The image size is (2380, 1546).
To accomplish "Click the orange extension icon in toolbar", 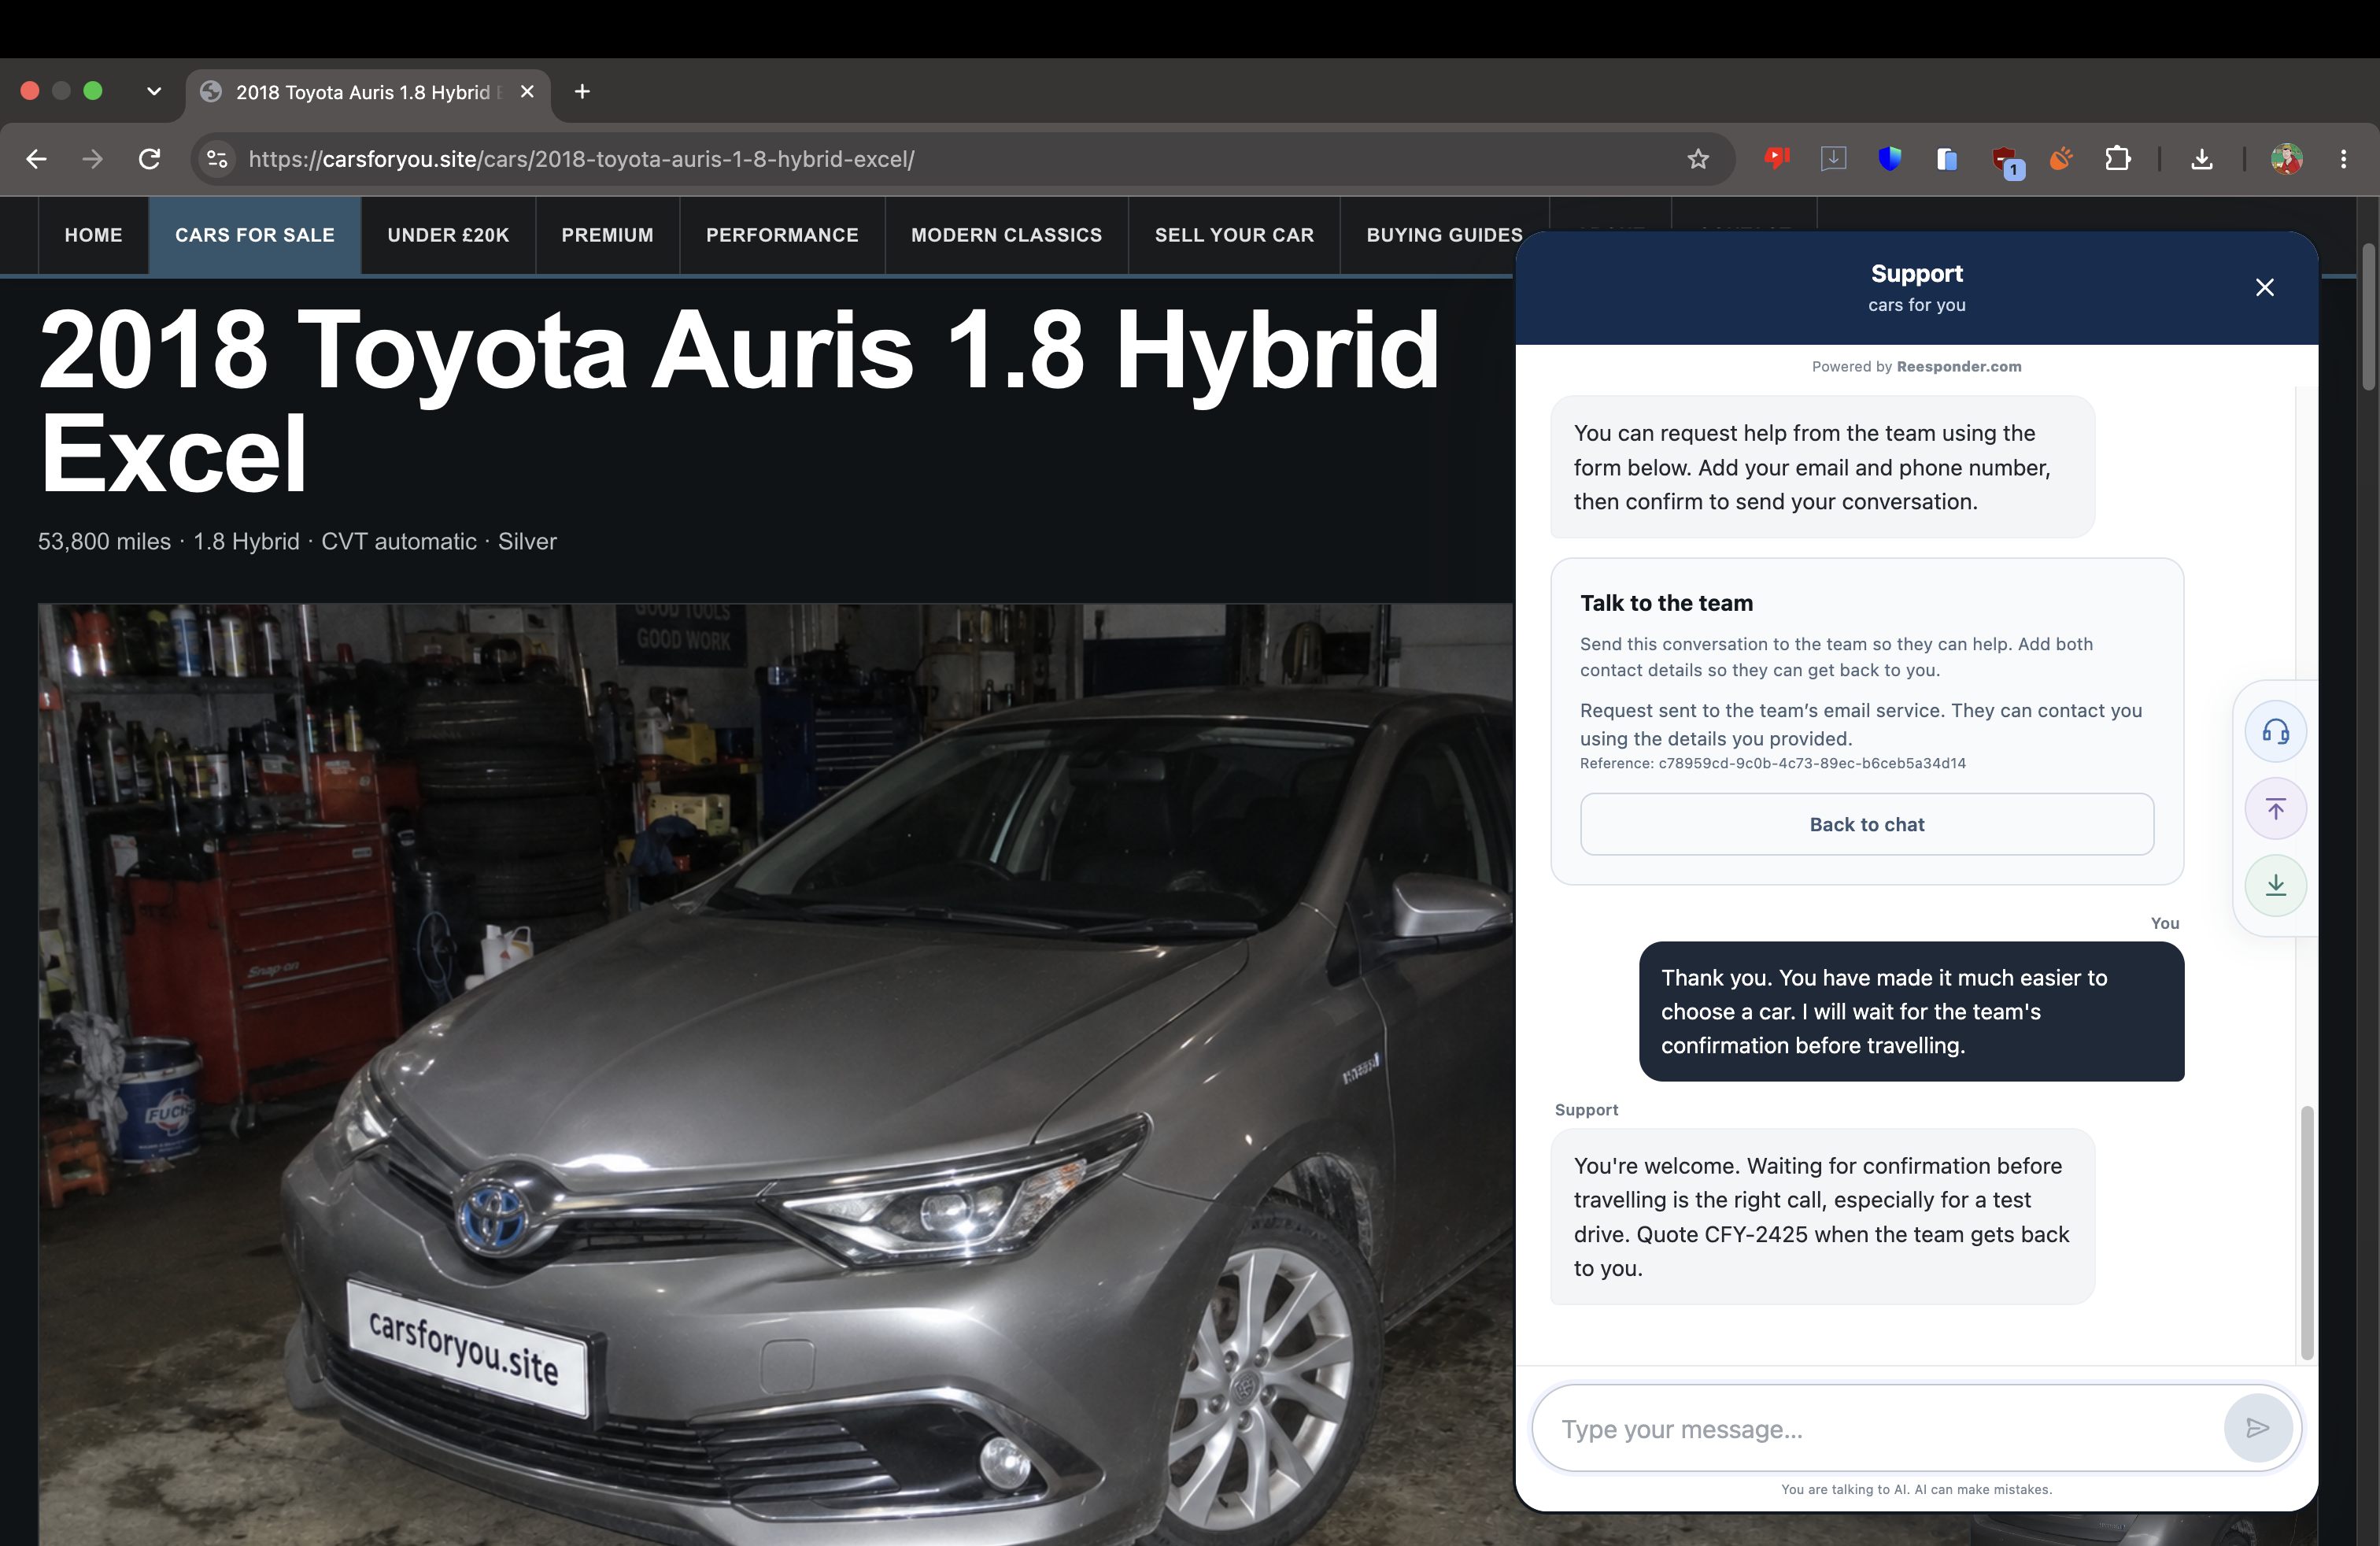I will coord(2061,159).
